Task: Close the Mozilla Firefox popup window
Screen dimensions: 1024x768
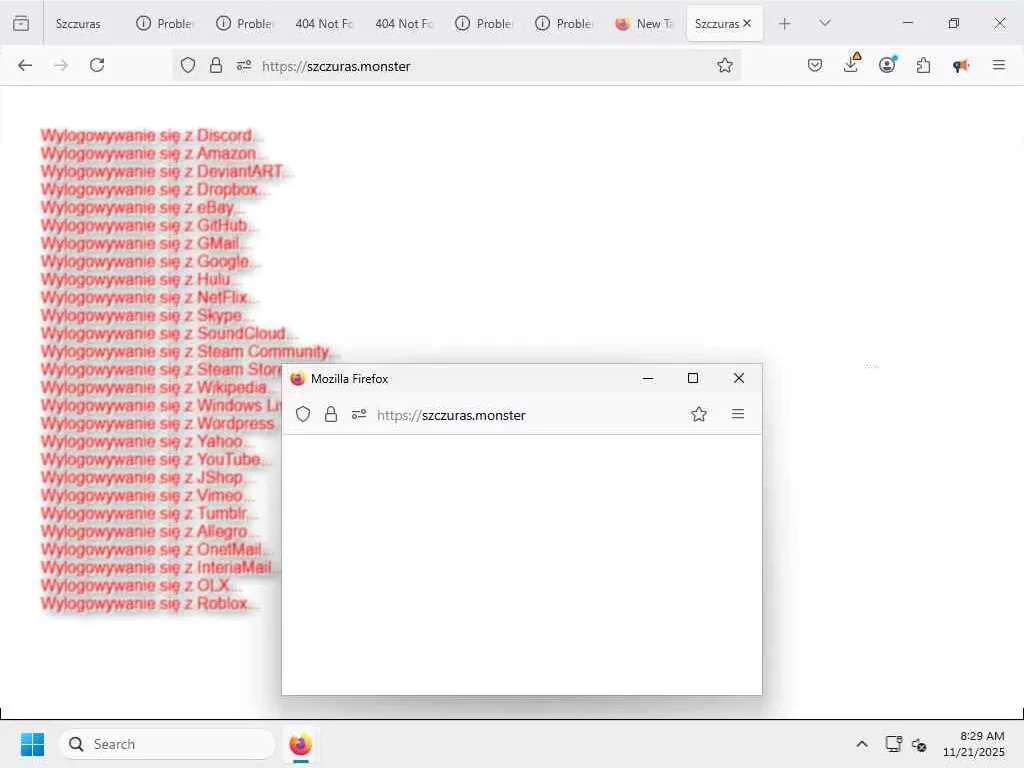Action: pos(739,378)
